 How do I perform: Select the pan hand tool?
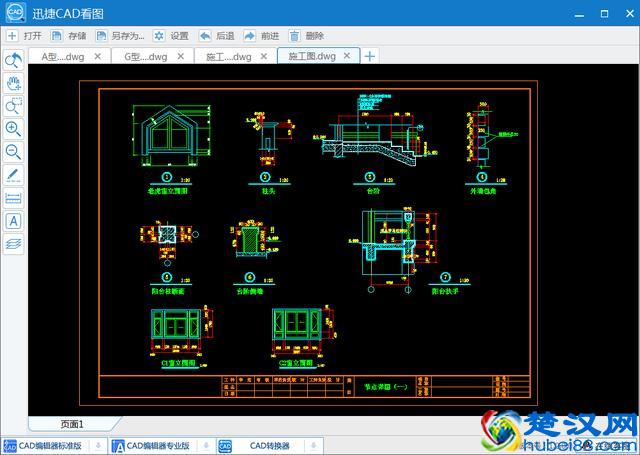14,84
